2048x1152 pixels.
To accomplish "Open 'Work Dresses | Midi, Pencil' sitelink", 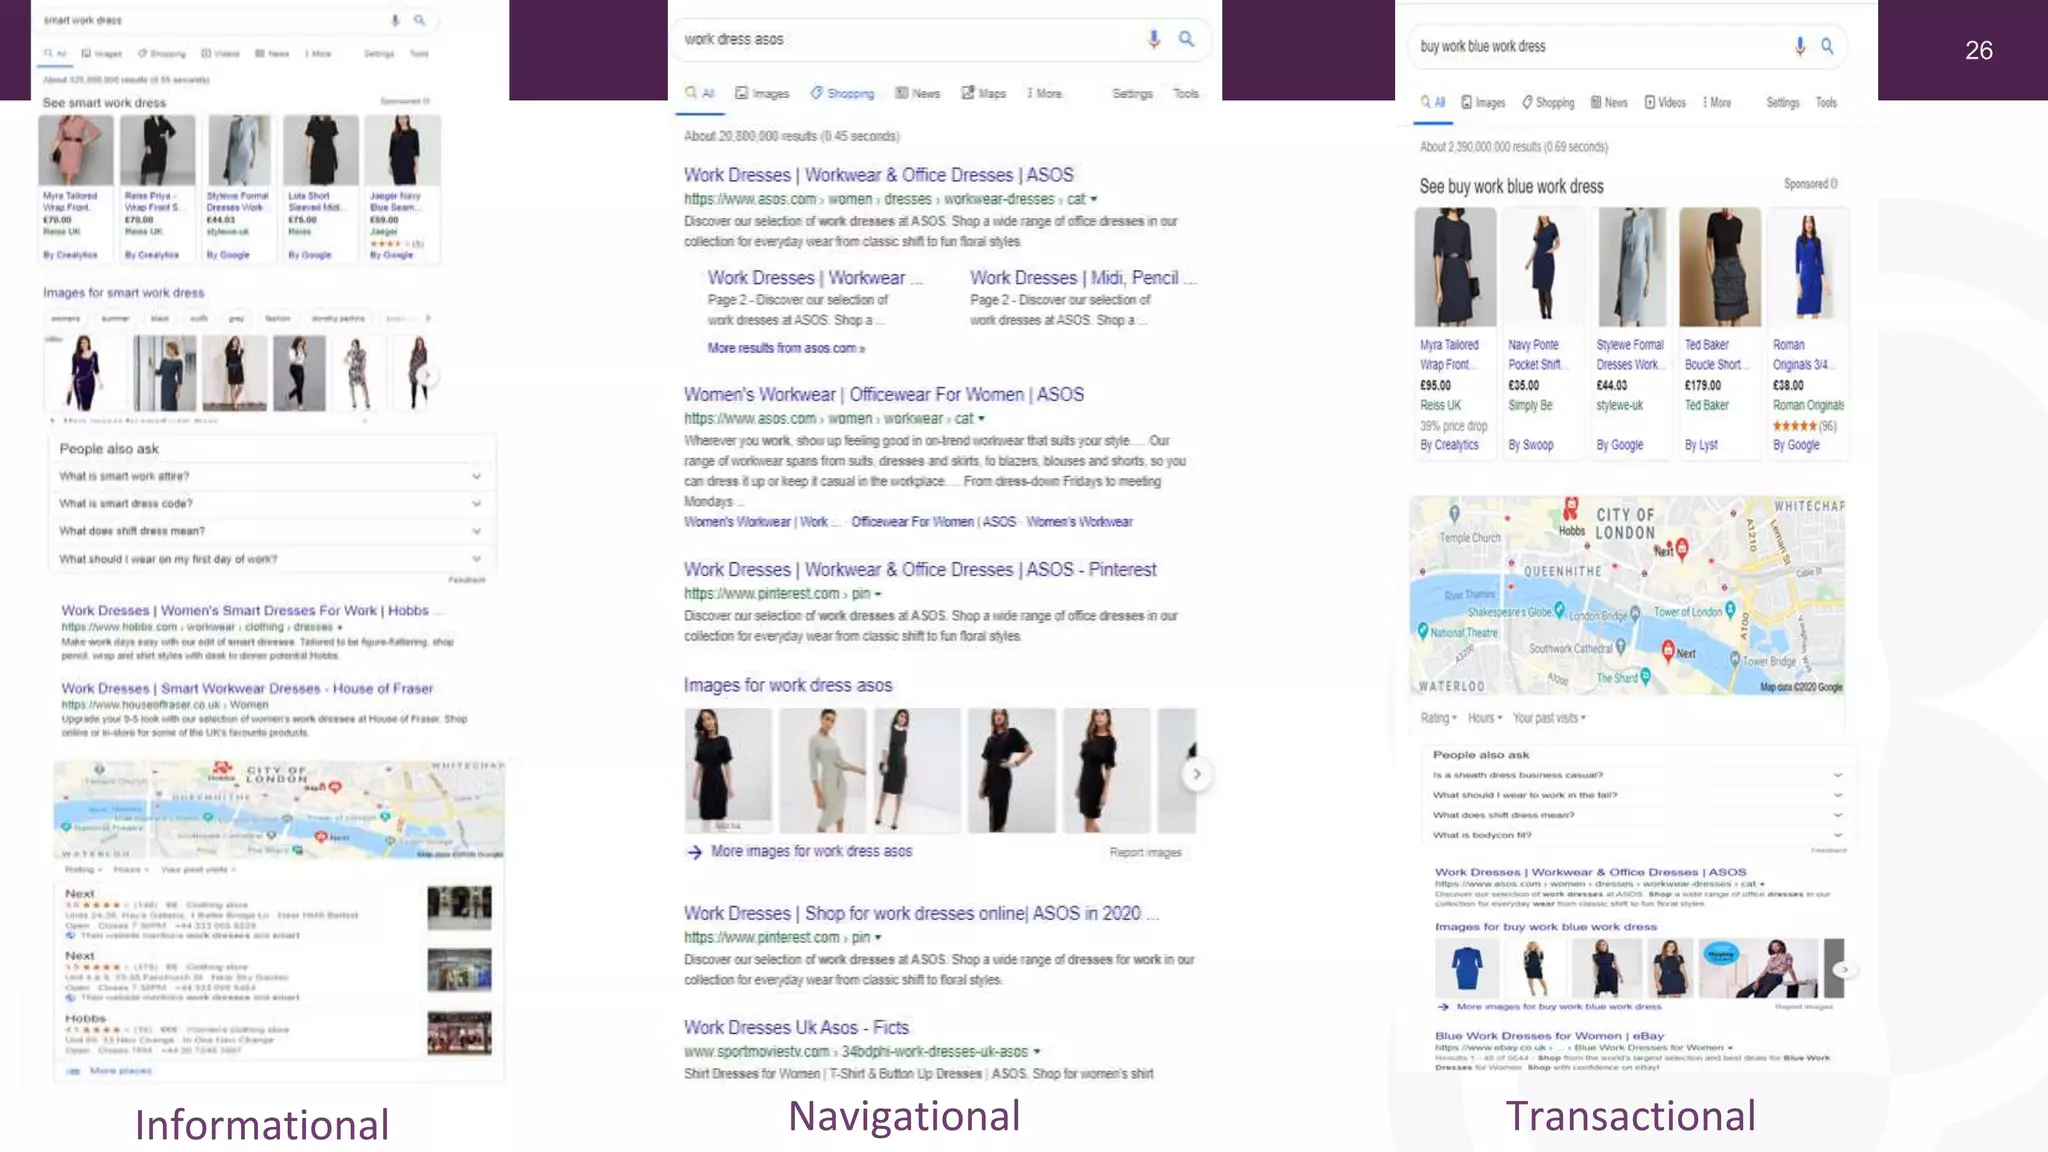I will (x=1082, y=278).
